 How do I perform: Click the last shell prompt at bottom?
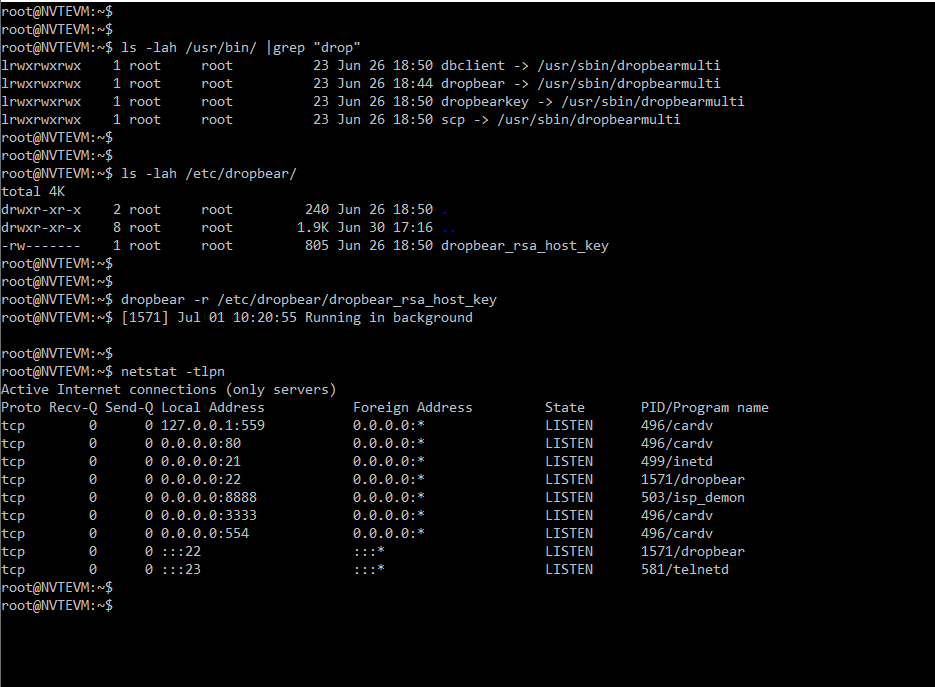tap(57, 605)
